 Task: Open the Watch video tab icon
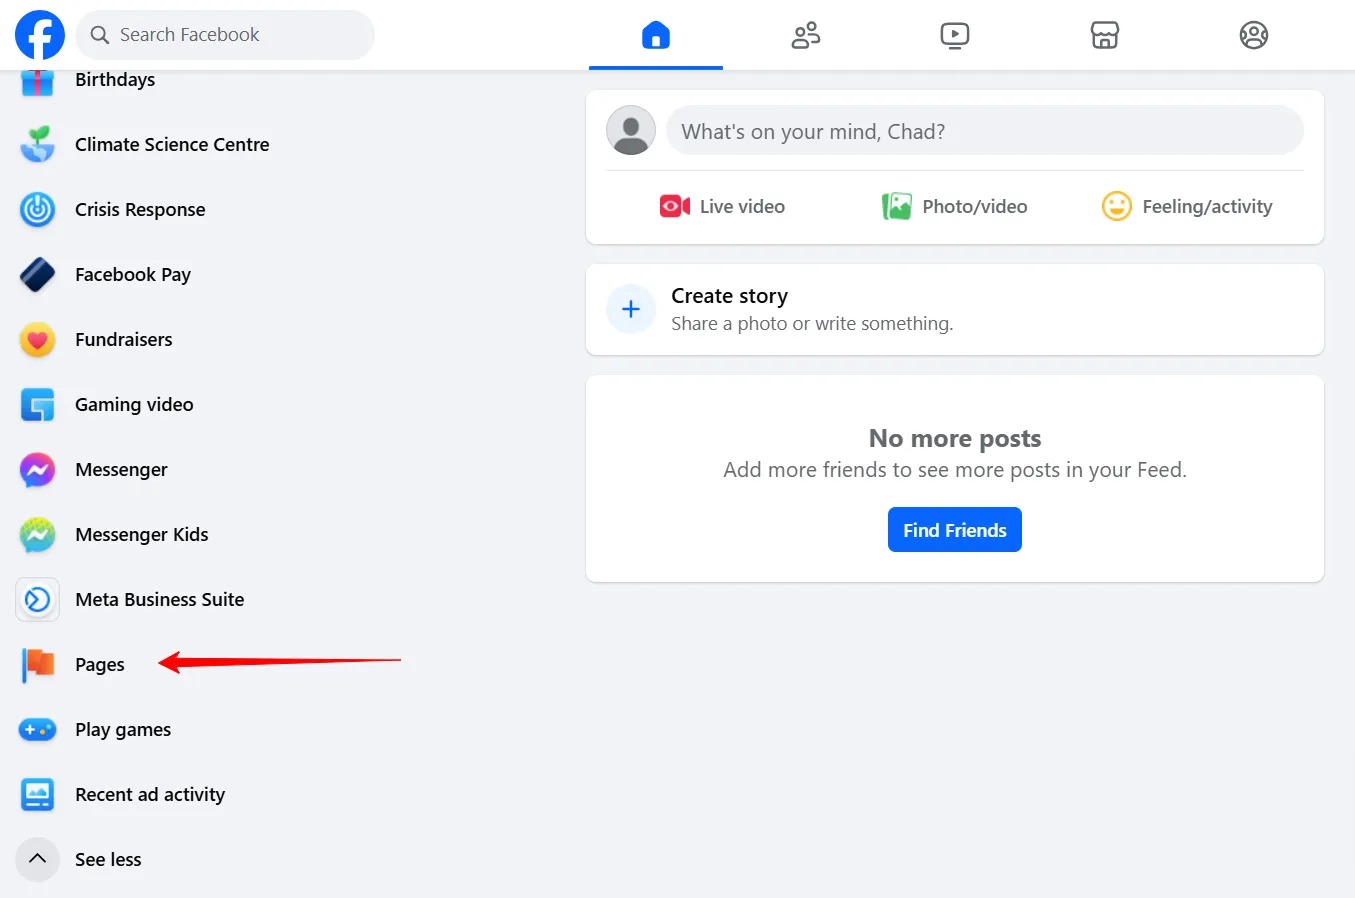pyautogui.click(x=955, y=35)
